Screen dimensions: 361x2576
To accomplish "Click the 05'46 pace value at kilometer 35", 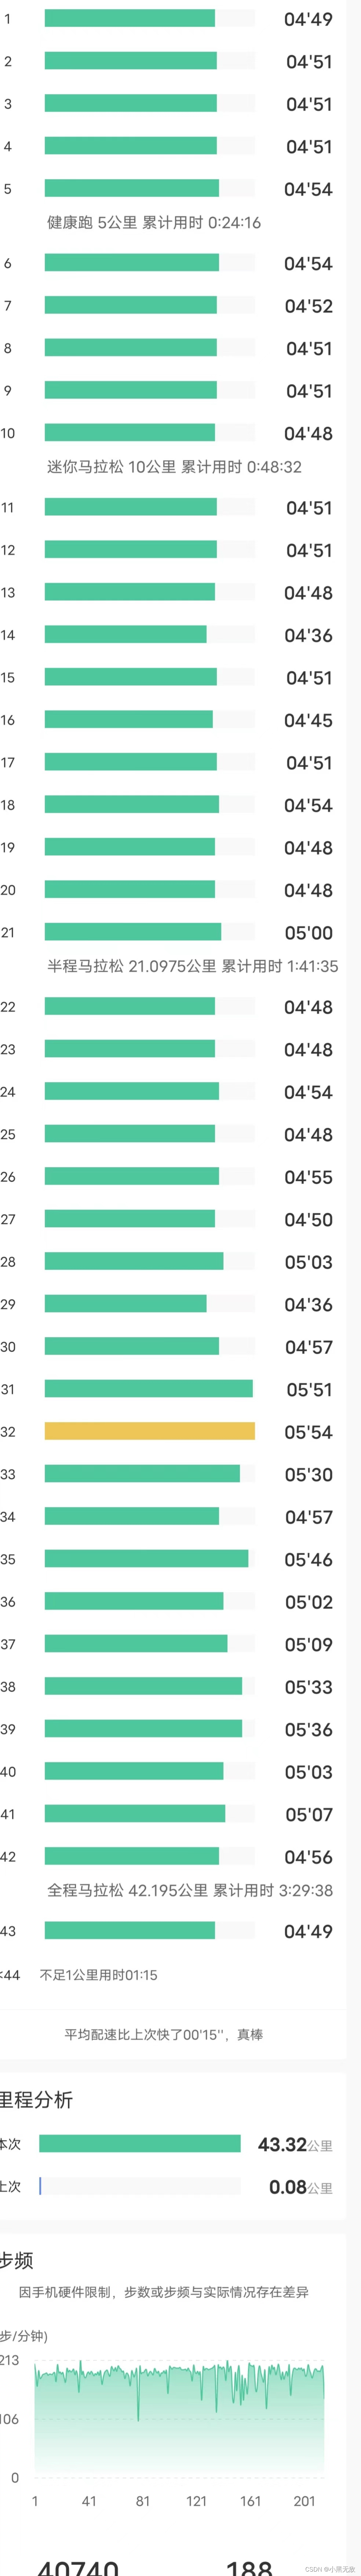I will 308,1559.
